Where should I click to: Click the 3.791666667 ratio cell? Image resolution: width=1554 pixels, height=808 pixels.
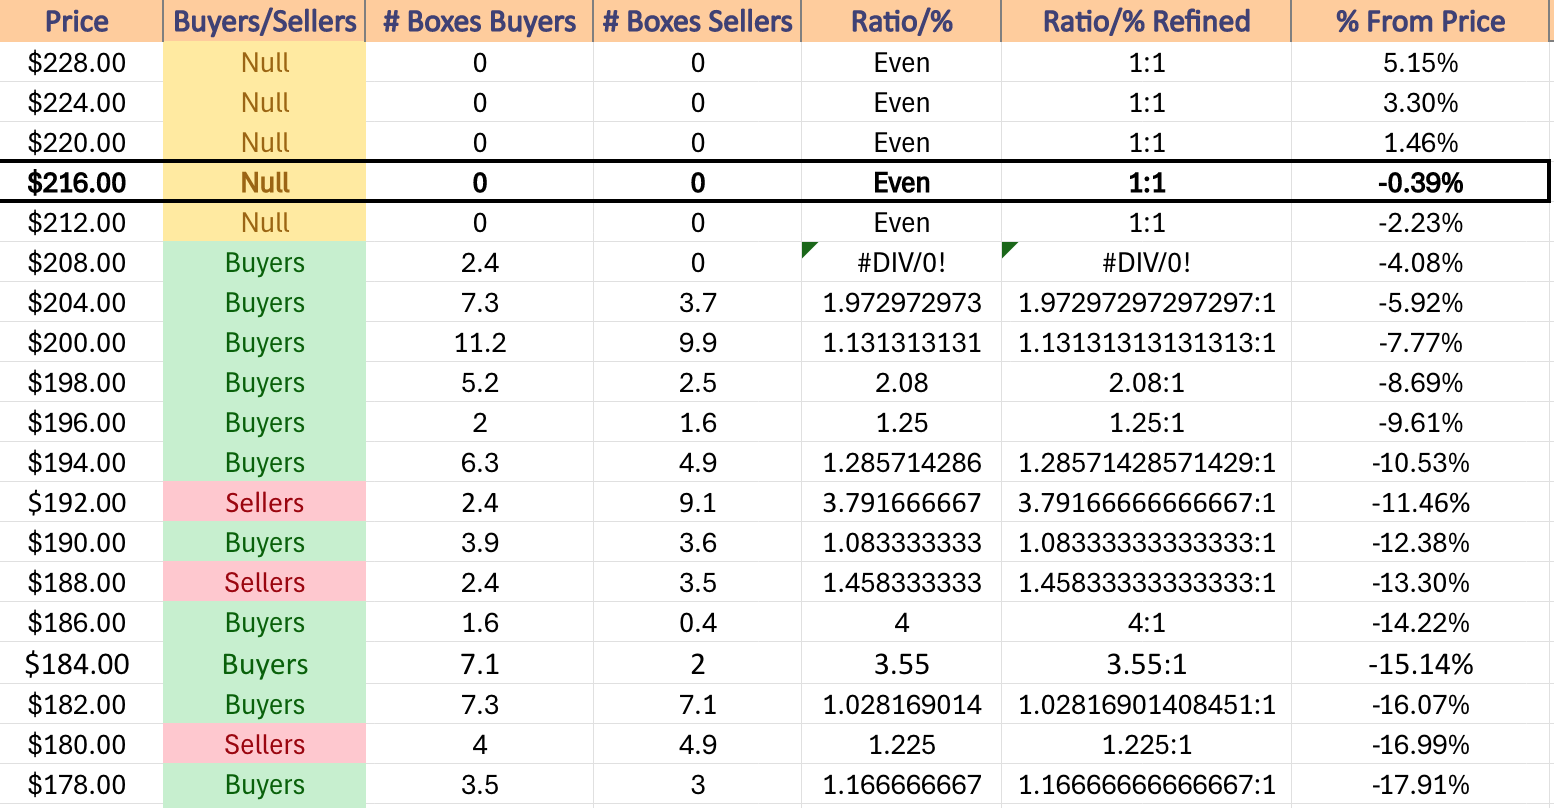point(902,503)
